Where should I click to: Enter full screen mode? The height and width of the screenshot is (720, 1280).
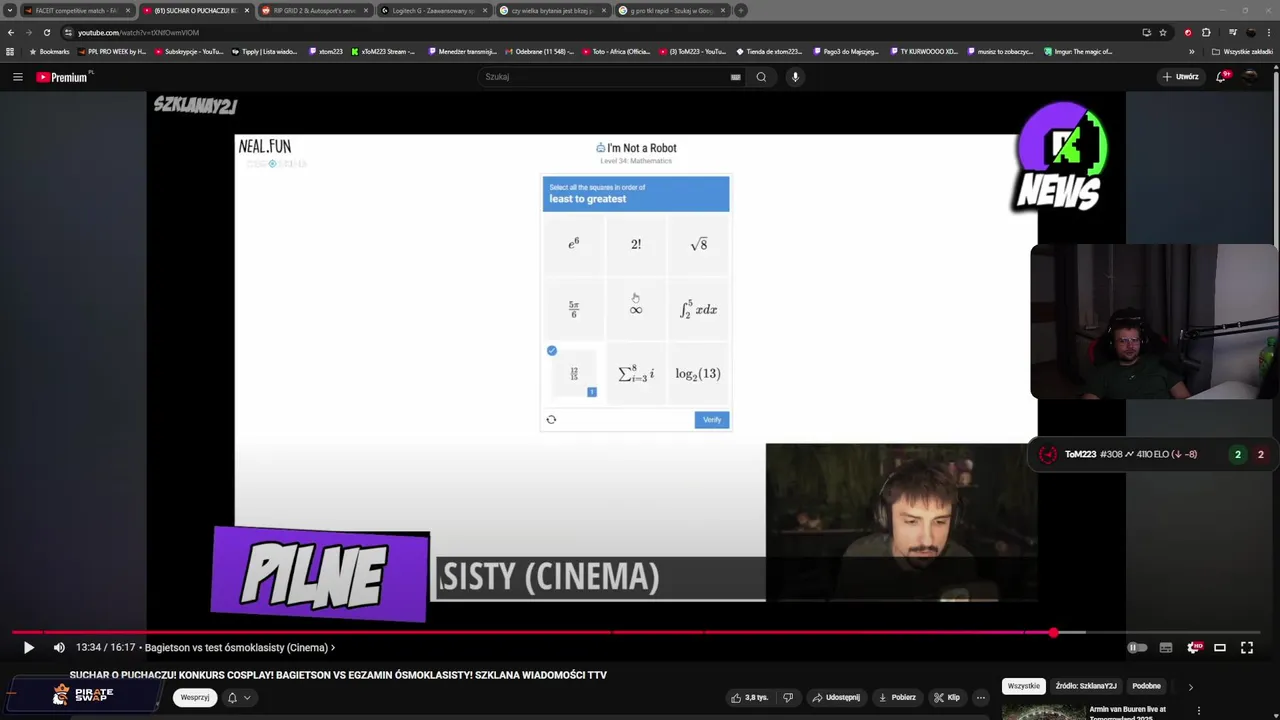click(1247, 647)
